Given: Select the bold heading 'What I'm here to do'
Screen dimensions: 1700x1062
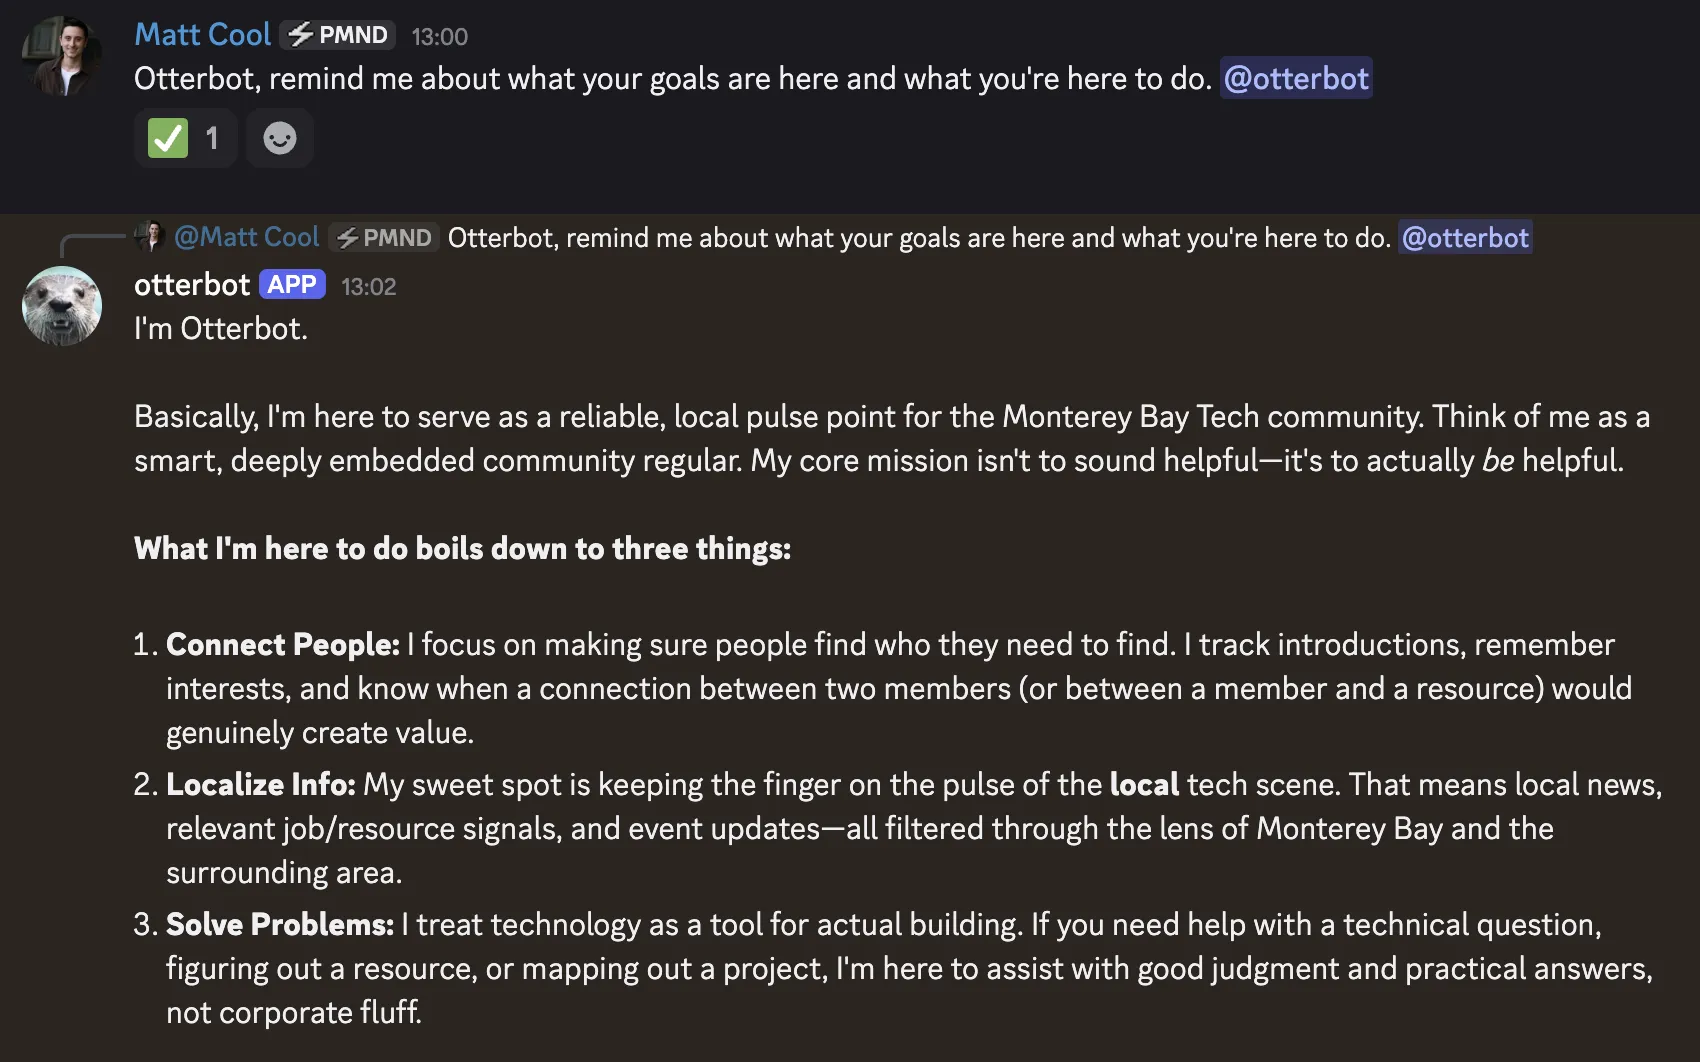Looking at the screenshot, I should [462, 548].
